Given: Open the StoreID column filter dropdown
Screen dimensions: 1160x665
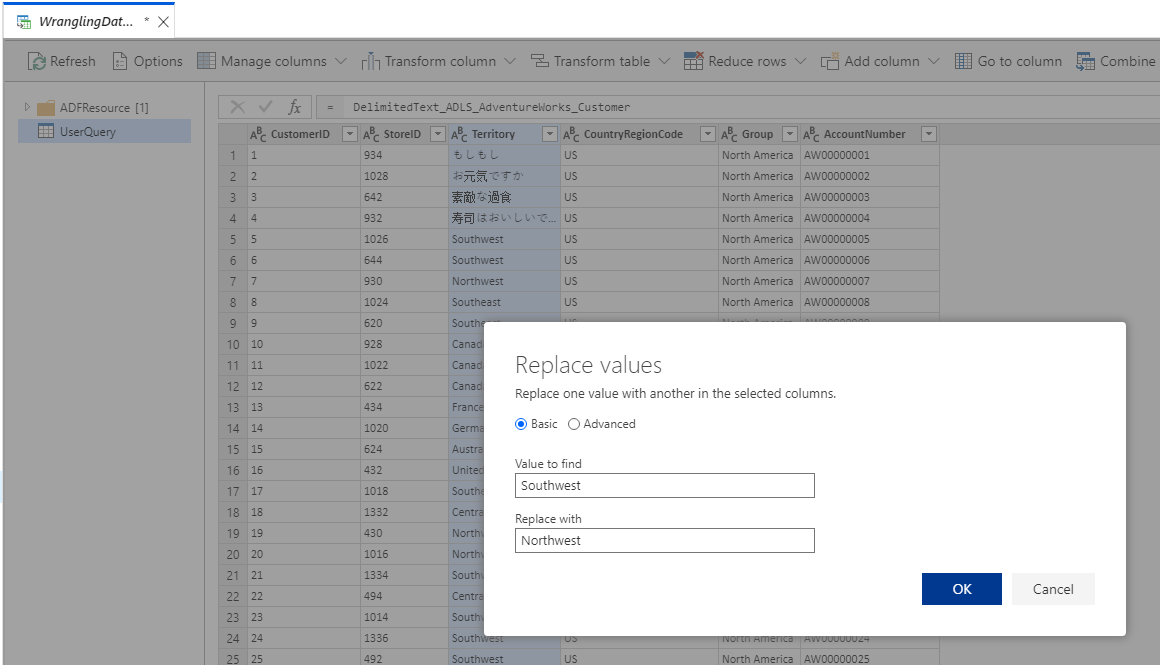Looking at the screenshot, I should pyautogui.click(x=438, y=134).
